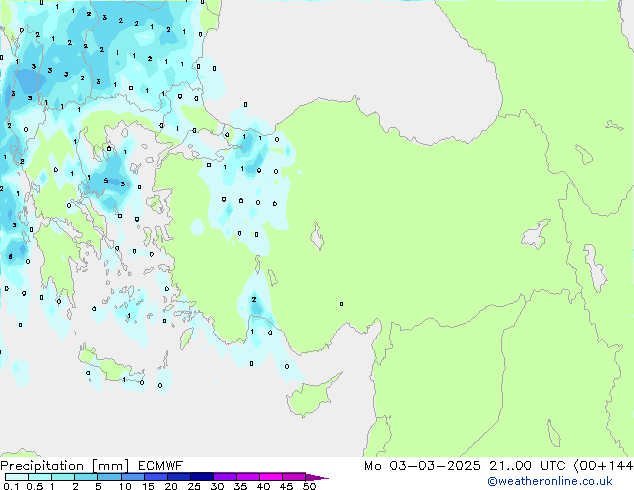Click the 25–30 mm dark blue swatch
The image size is (634, 490).
pos(201,477)
